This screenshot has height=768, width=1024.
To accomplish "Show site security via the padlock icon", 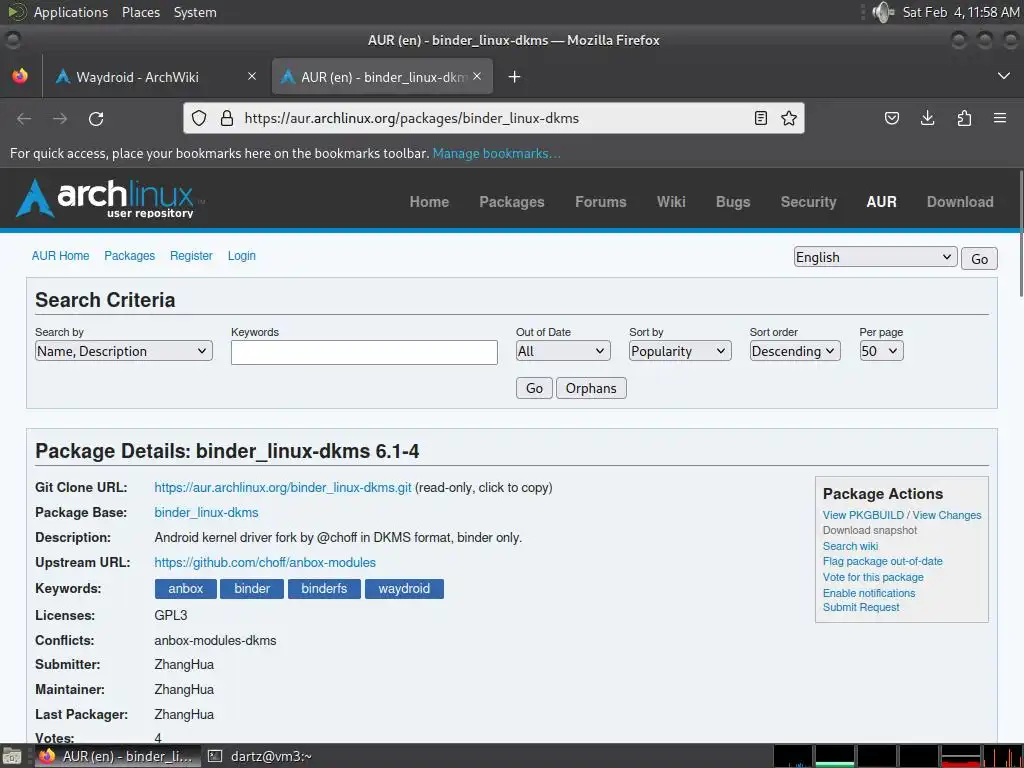I will coord(227,118).
